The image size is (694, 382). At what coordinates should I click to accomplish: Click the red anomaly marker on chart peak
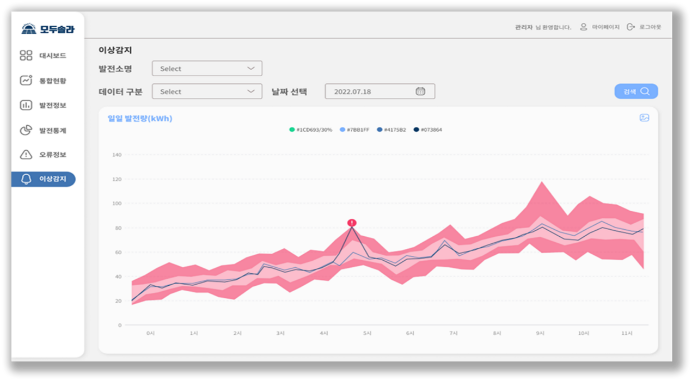[351, 222]
